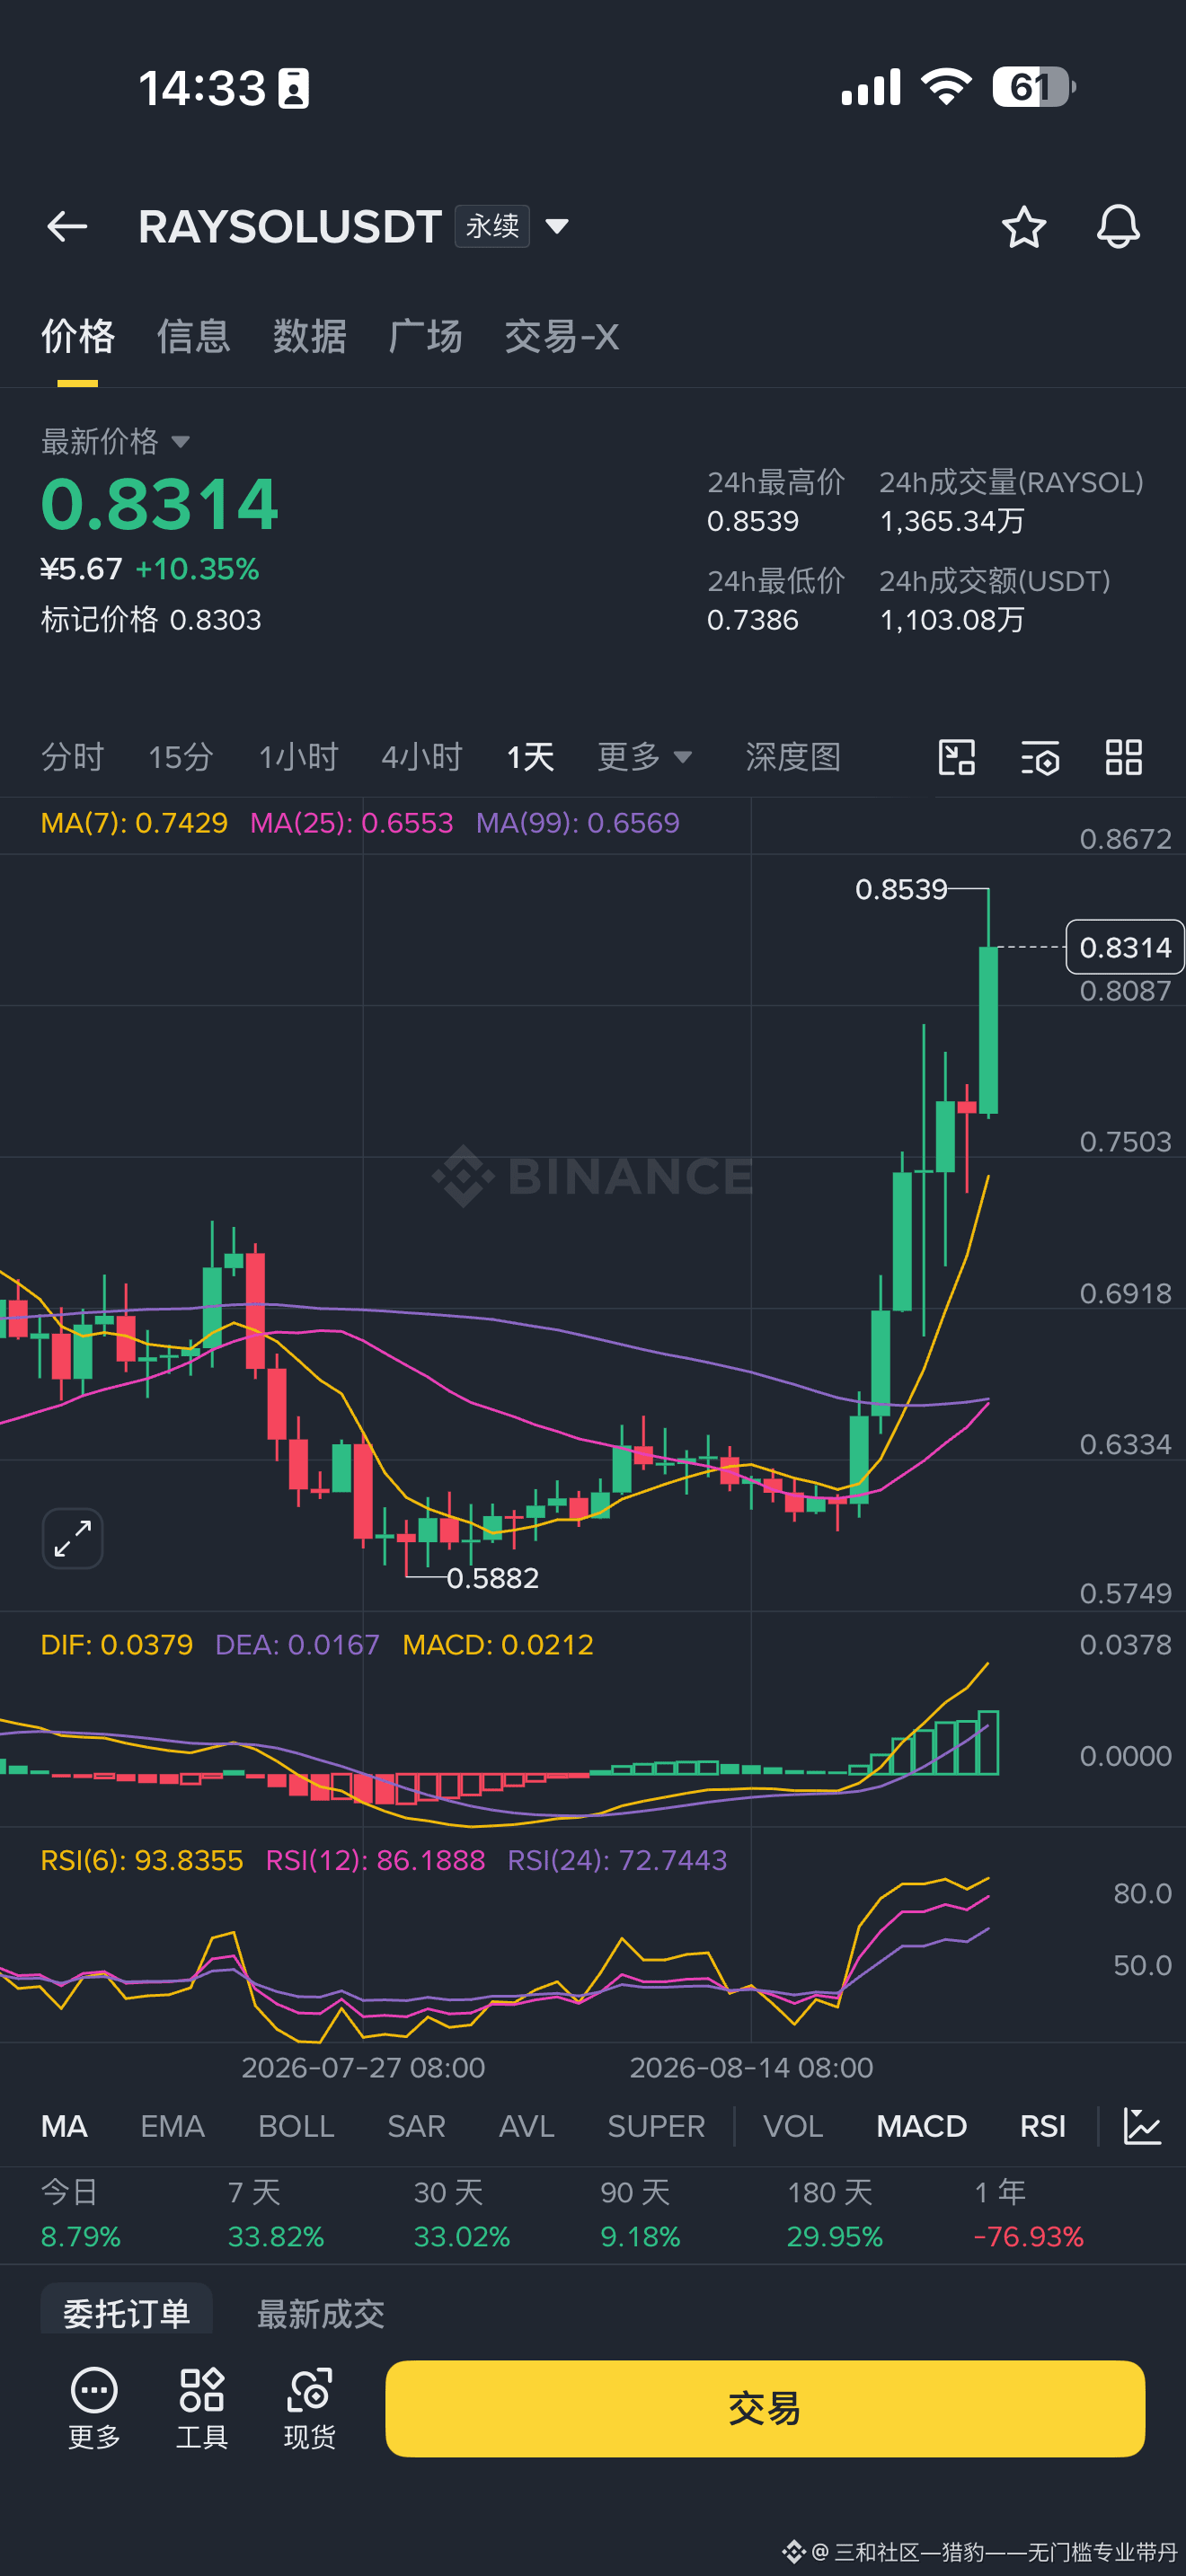Tap the battery indicator in status bar
Image resolution: width=1186 pixels, height=2576 pixels.
pos(1033,87)
